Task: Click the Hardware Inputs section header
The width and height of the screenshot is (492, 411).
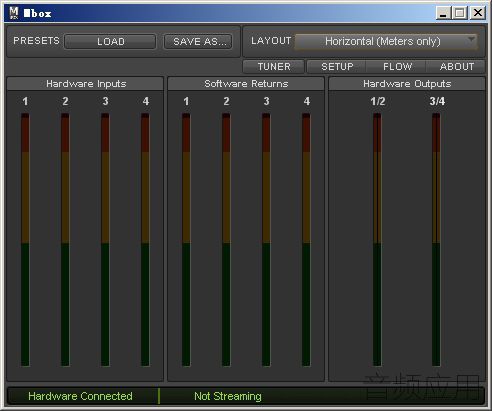Action: pyautogui.click(x=85, y=84)
